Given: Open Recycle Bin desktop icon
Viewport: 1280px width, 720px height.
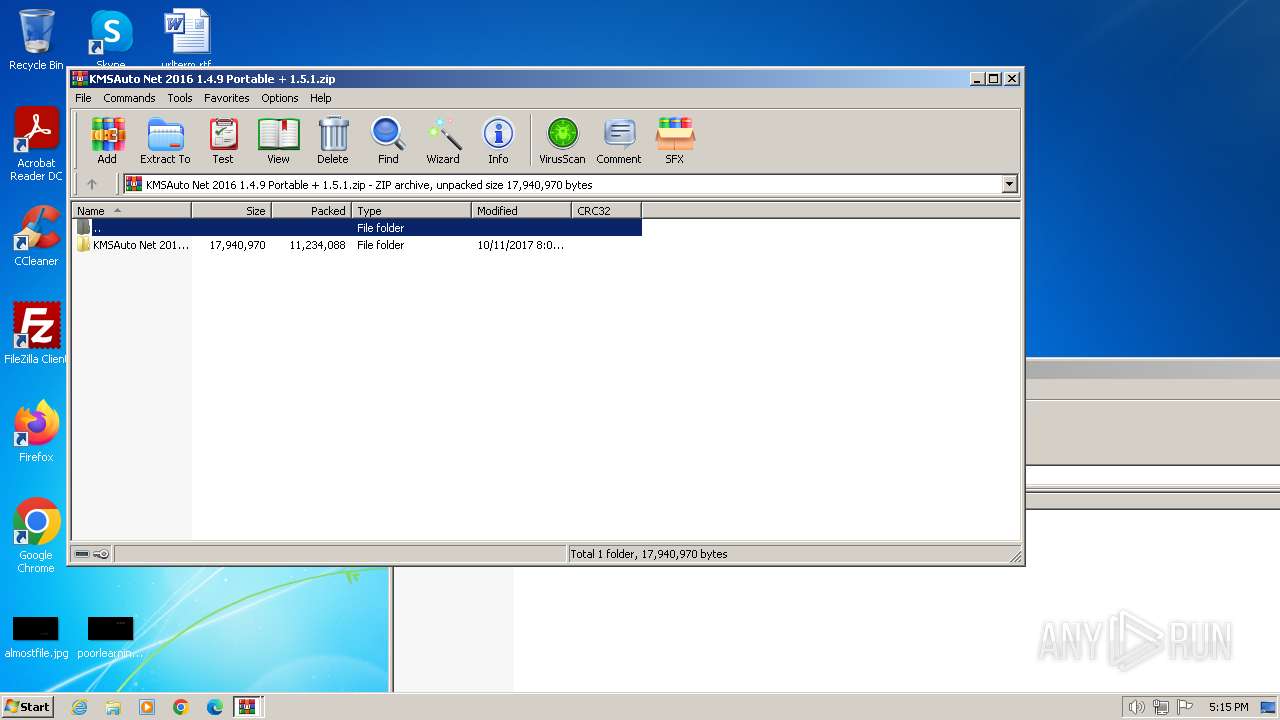Looking at the screenshot, I should click(36, 40).
